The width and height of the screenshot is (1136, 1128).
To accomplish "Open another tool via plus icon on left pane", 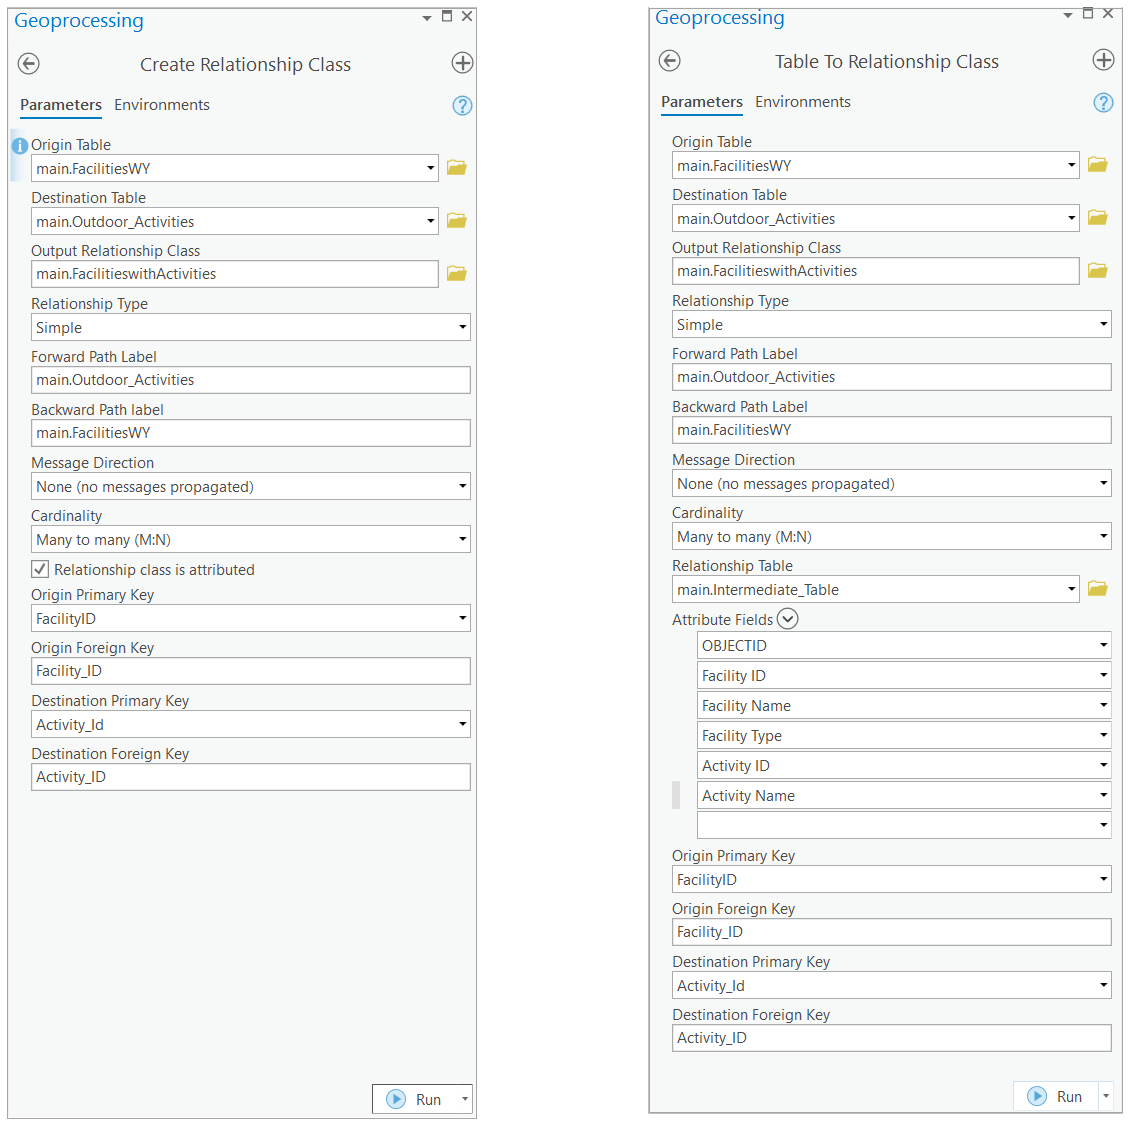I will point(462,62).
